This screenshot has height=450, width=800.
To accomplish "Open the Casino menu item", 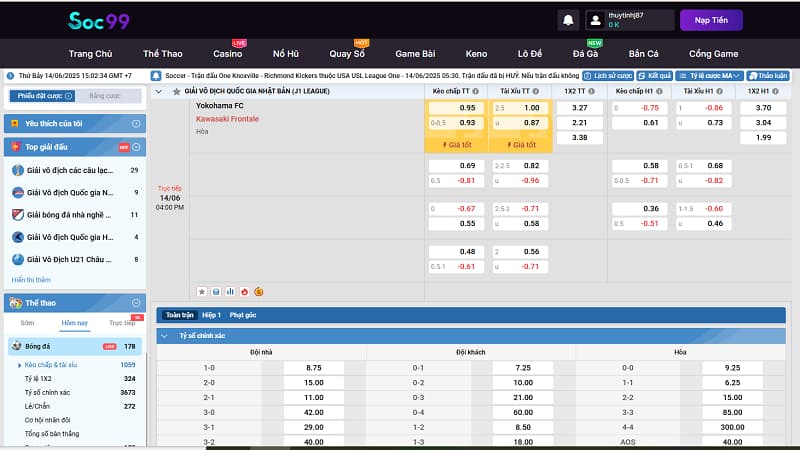I will 228,54.
